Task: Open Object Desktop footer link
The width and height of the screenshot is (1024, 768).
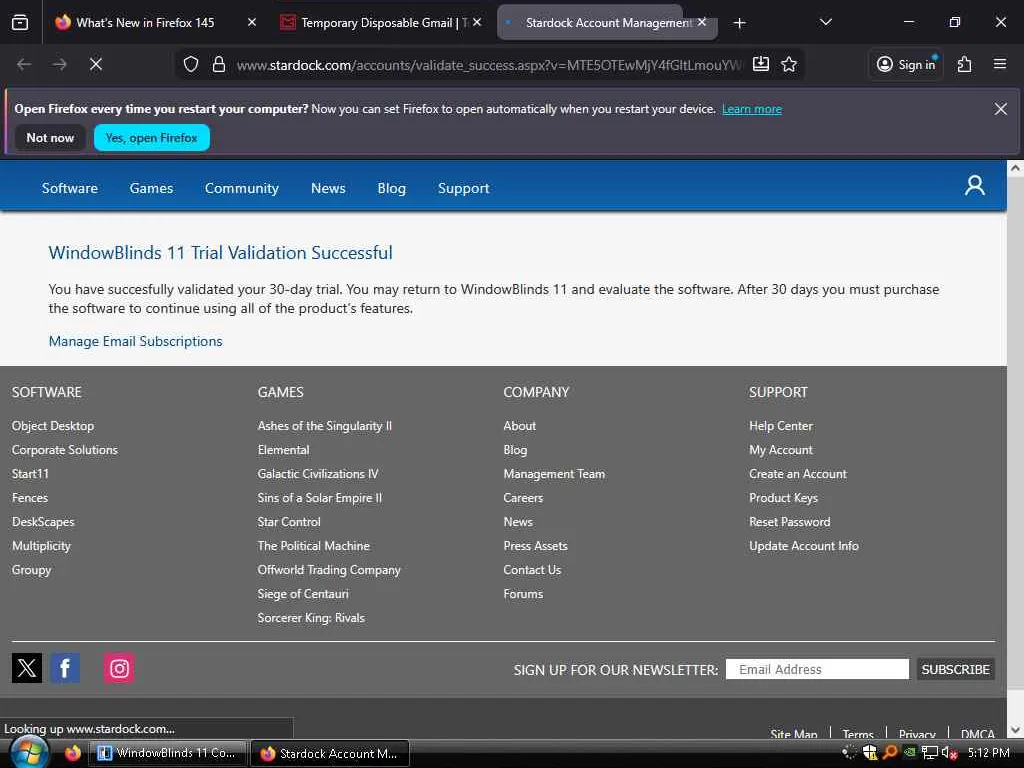Action: [53, 426]
